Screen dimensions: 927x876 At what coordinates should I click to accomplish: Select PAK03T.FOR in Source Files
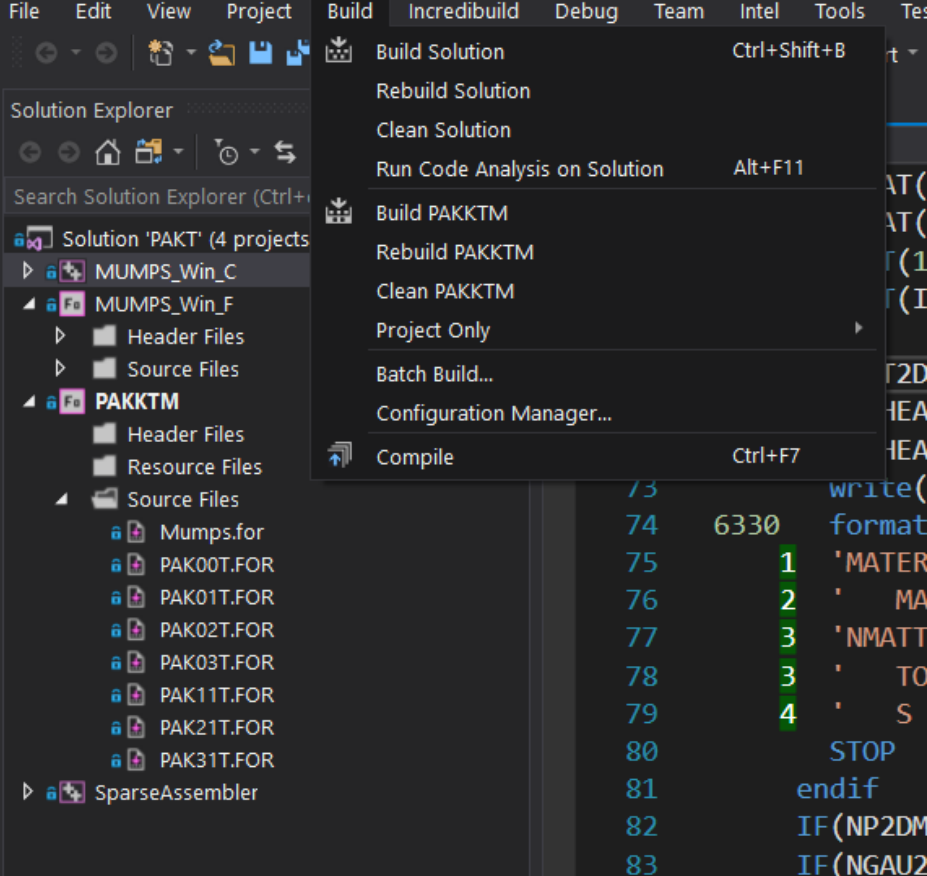tap(217, 663)
